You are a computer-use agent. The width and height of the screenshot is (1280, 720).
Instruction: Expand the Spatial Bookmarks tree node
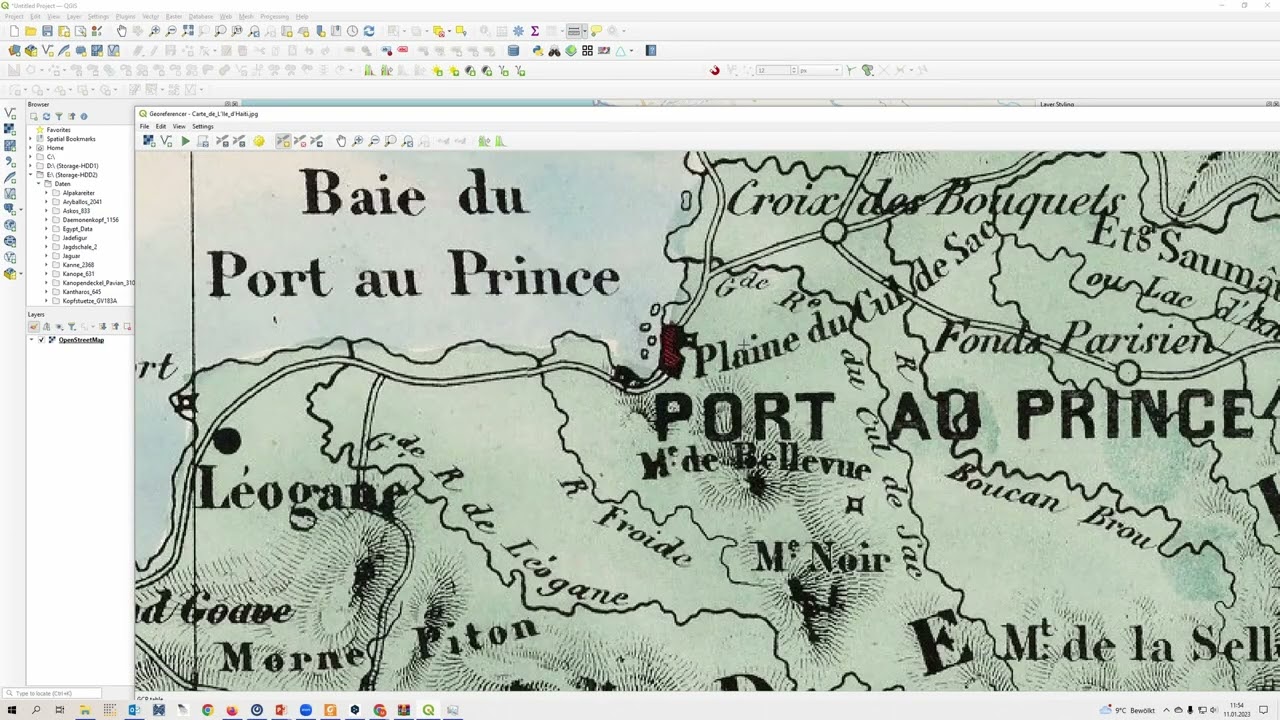coord(29,139)
